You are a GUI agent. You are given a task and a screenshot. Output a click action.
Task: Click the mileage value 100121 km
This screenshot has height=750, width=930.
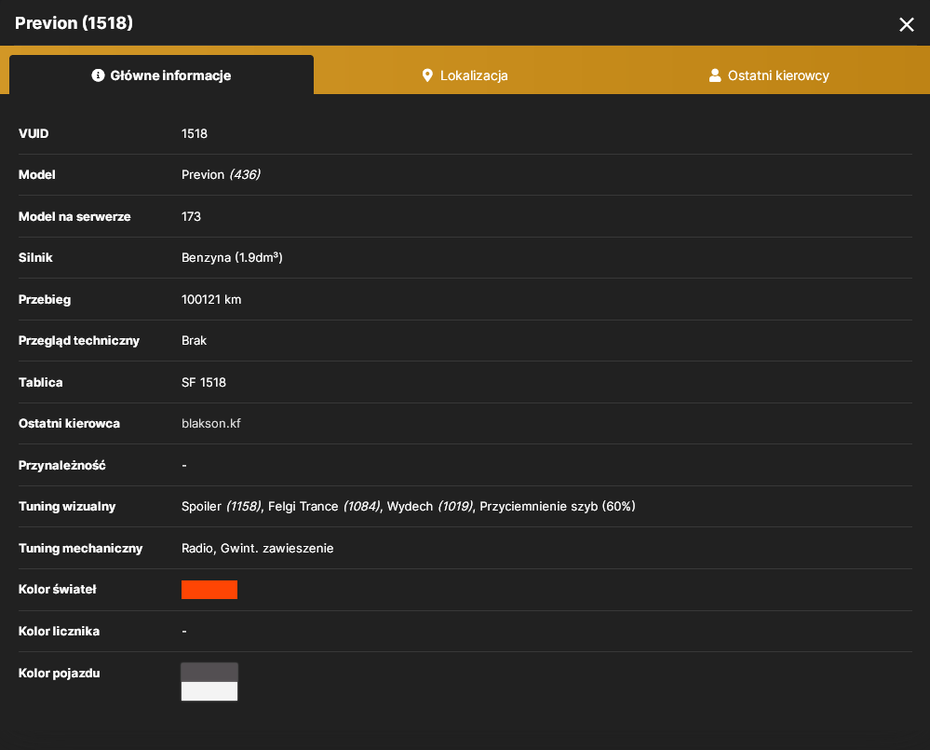coord(211,299)
